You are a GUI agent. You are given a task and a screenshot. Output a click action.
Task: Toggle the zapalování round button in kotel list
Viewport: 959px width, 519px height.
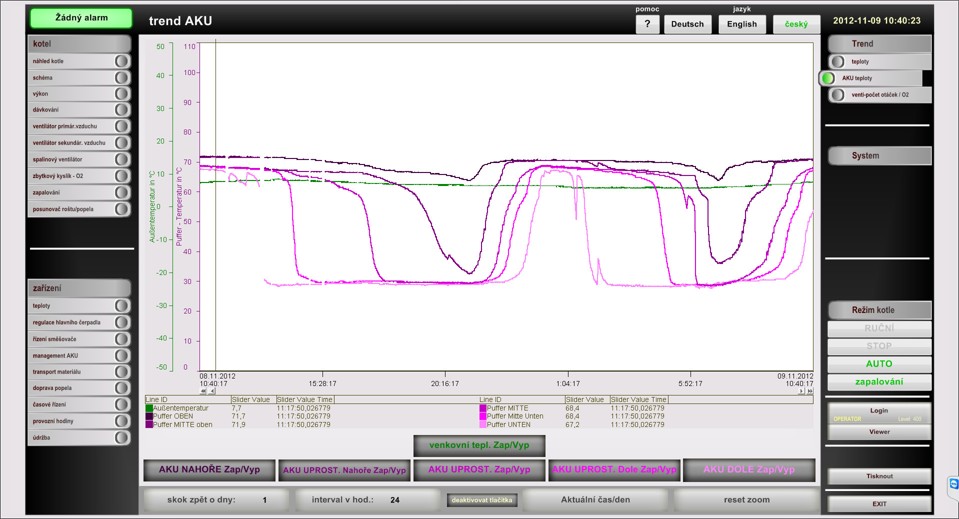122,192
